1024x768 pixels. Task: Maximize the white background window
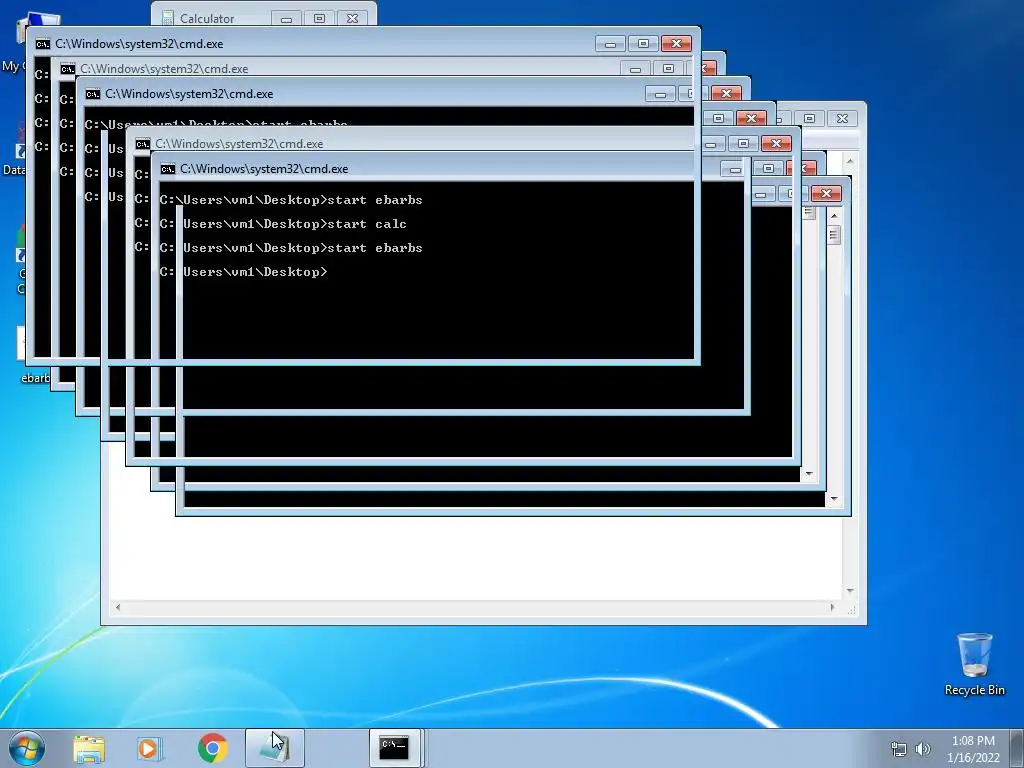[x=810, y=118]
